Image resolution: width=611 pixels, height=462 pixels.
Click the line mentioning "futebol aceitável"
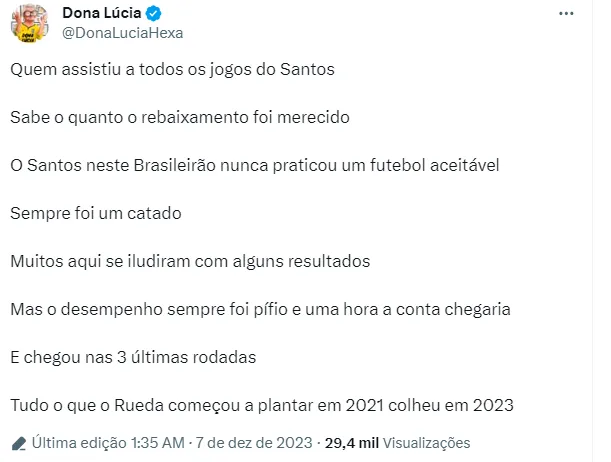click(254, 165)
